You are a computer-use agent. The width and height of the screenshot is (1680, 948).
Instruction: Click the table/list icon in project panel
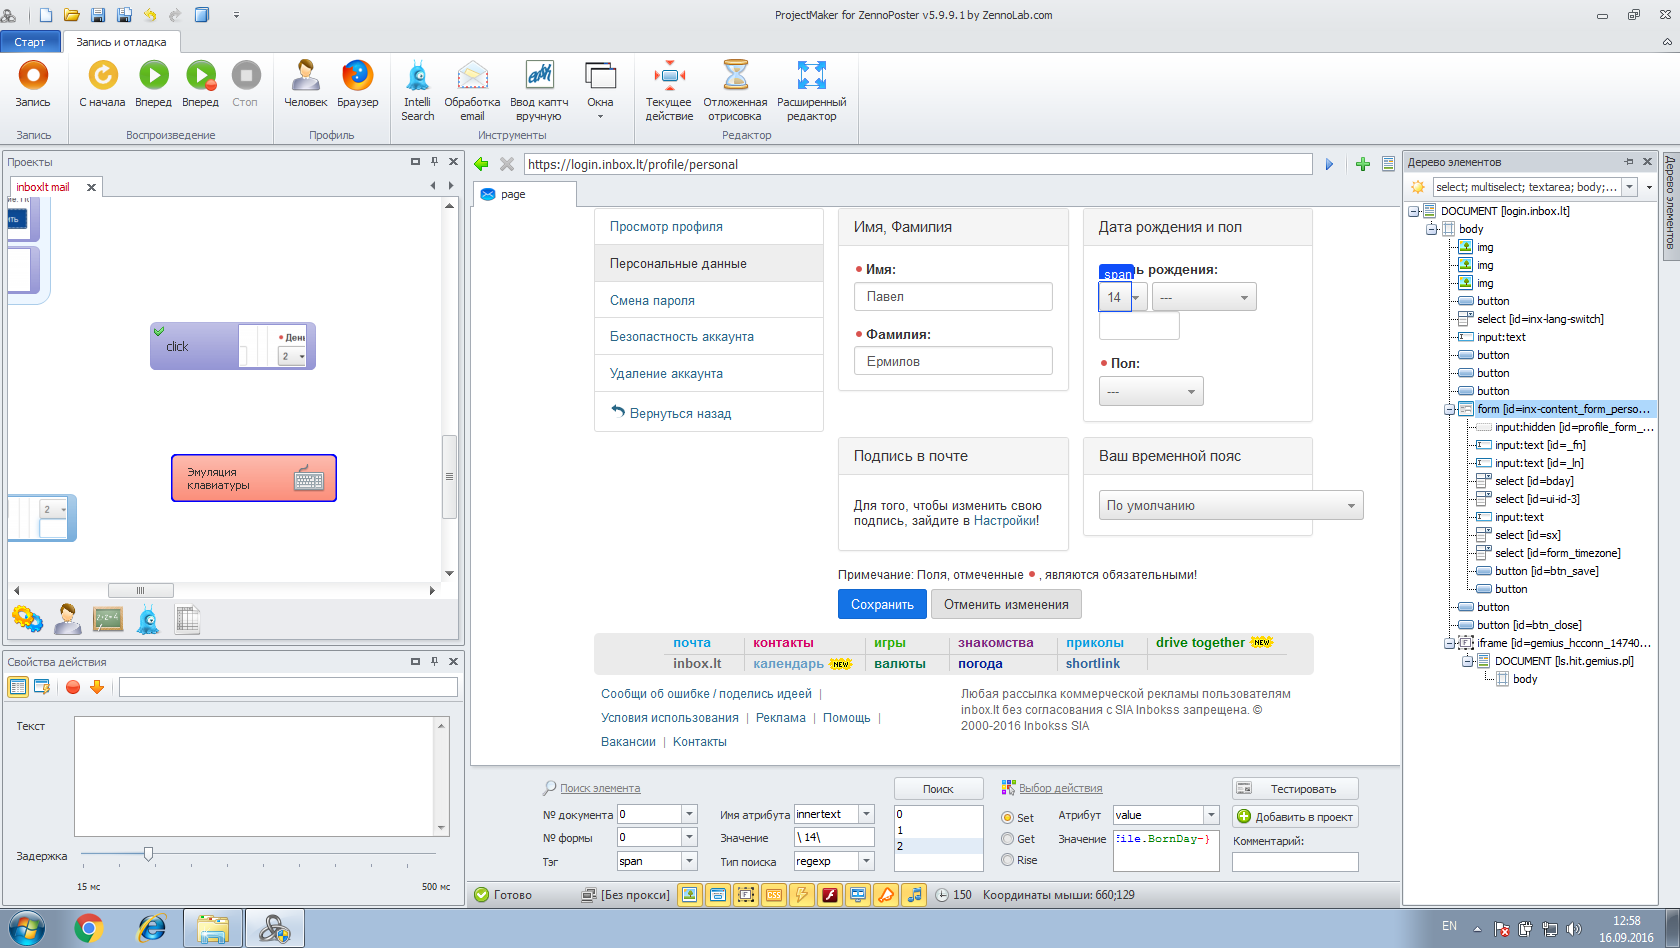point(187,620)
